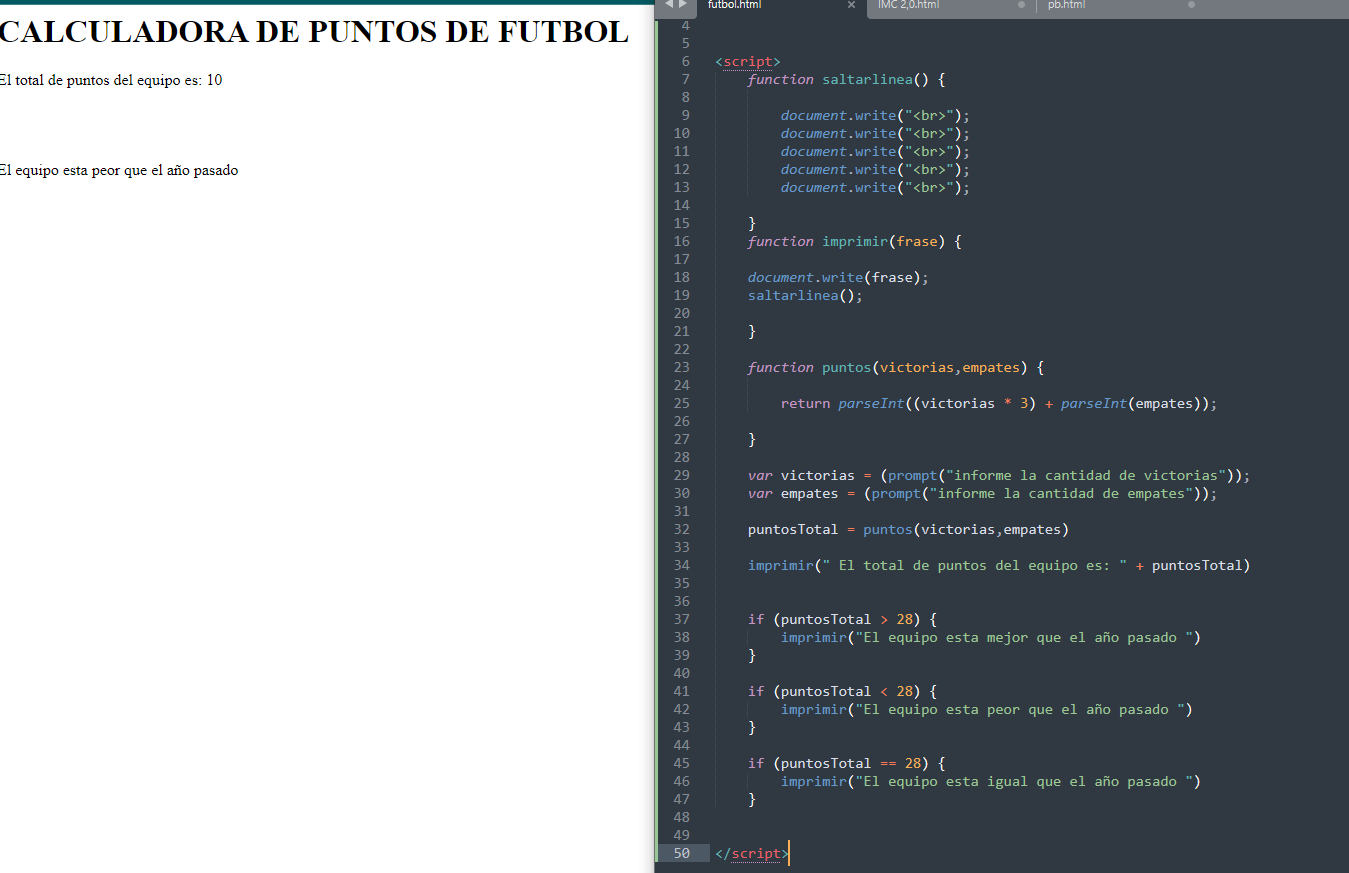Open the IMC 2,0.html tab
This screenshot has height=873, width=1349.
[x=908, y=5]
